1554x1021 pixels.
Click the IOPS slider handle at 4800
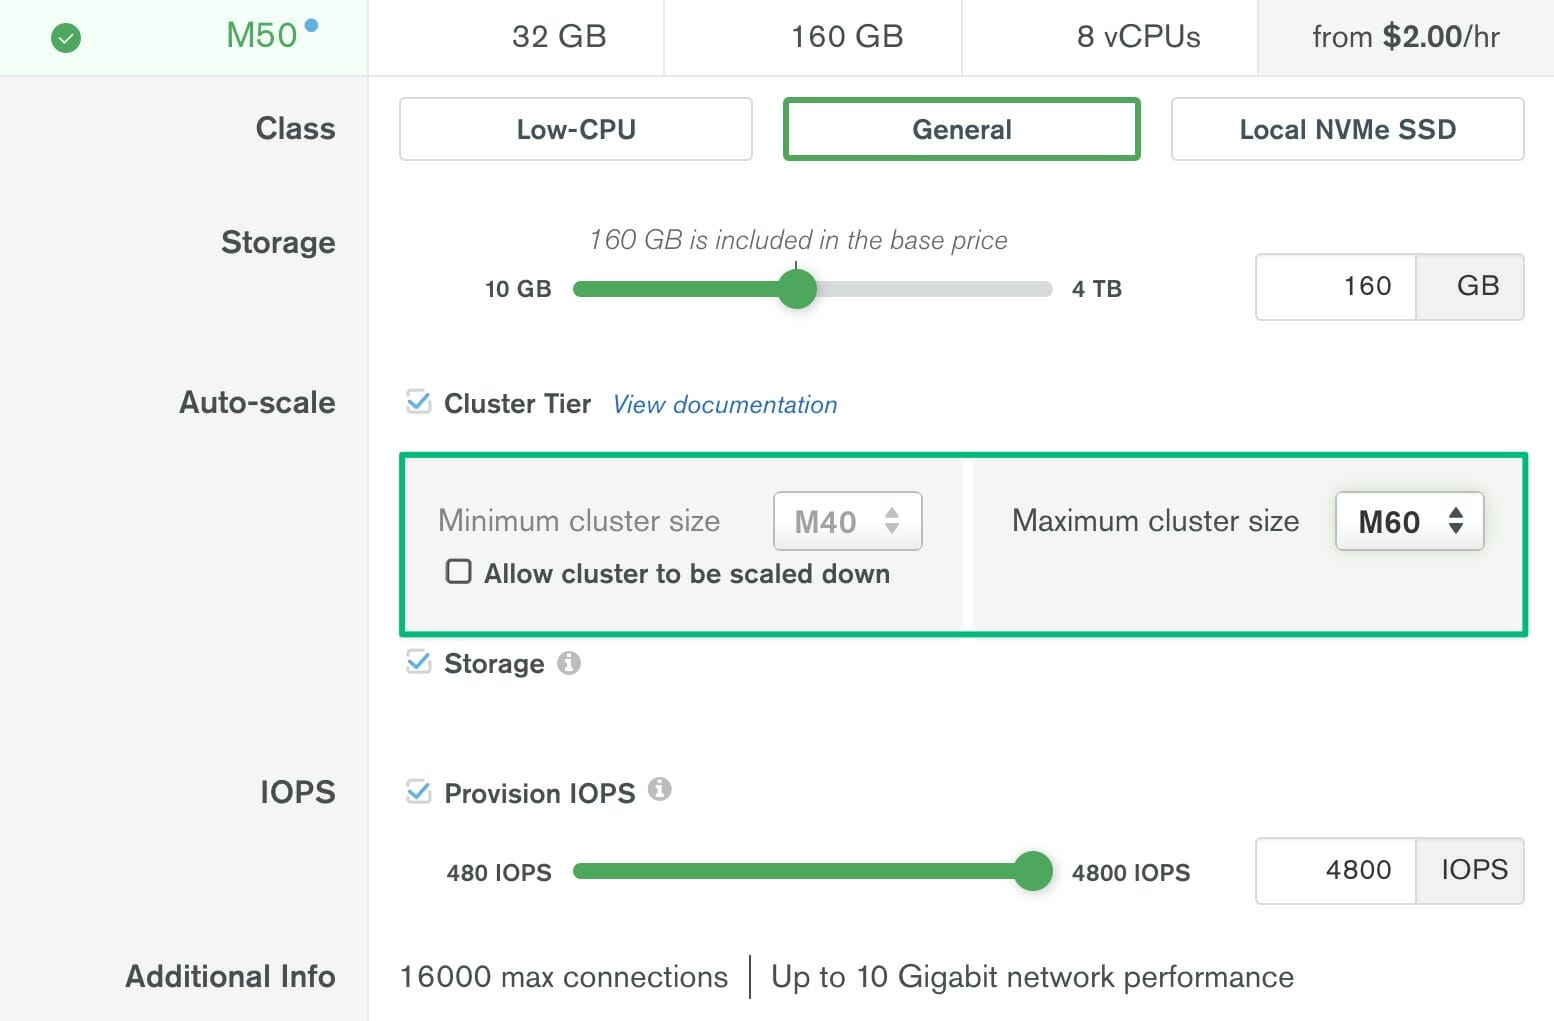(x=1033, y=871)
